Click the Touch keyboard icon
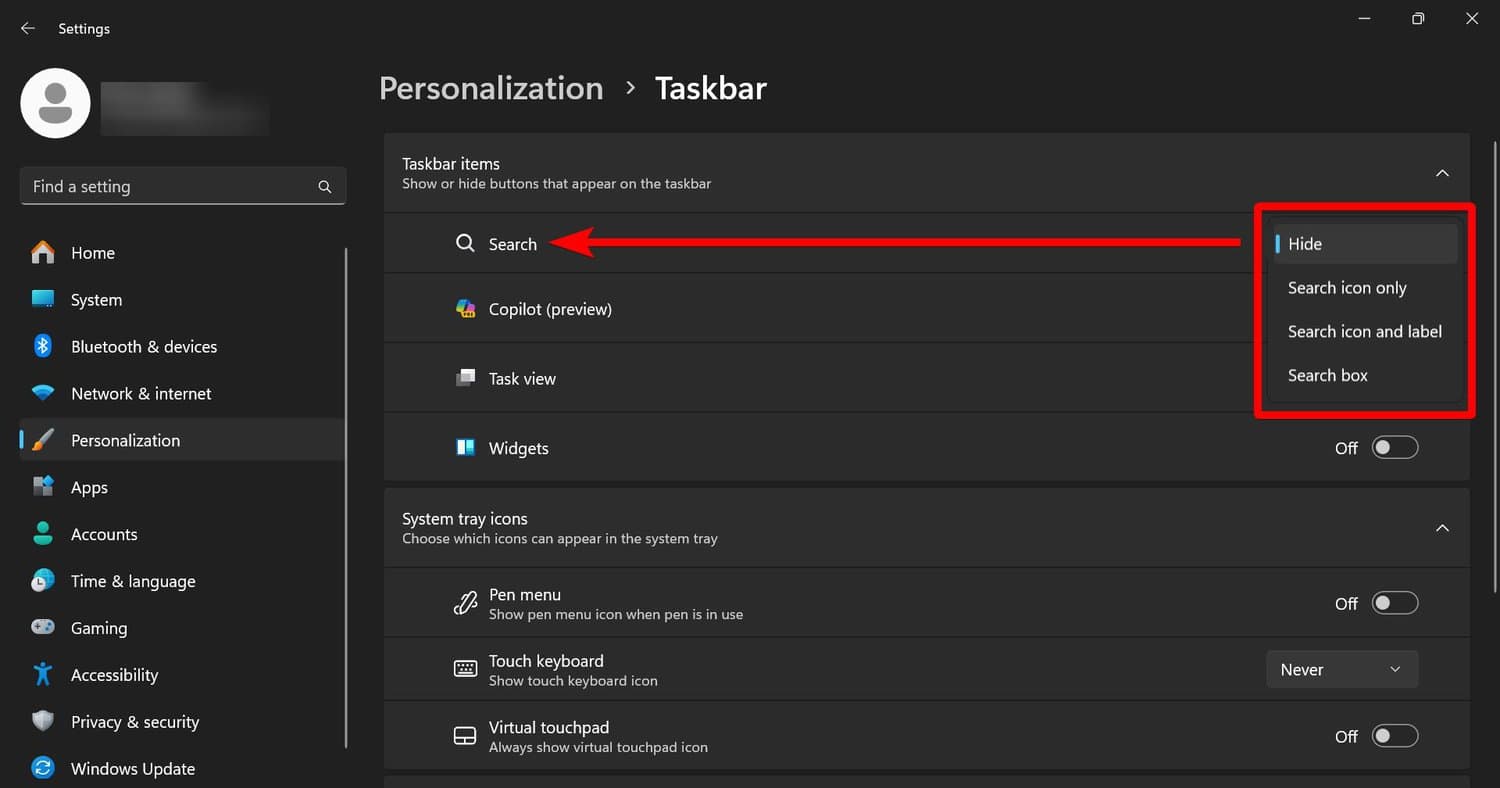 [x=465, y=668]
